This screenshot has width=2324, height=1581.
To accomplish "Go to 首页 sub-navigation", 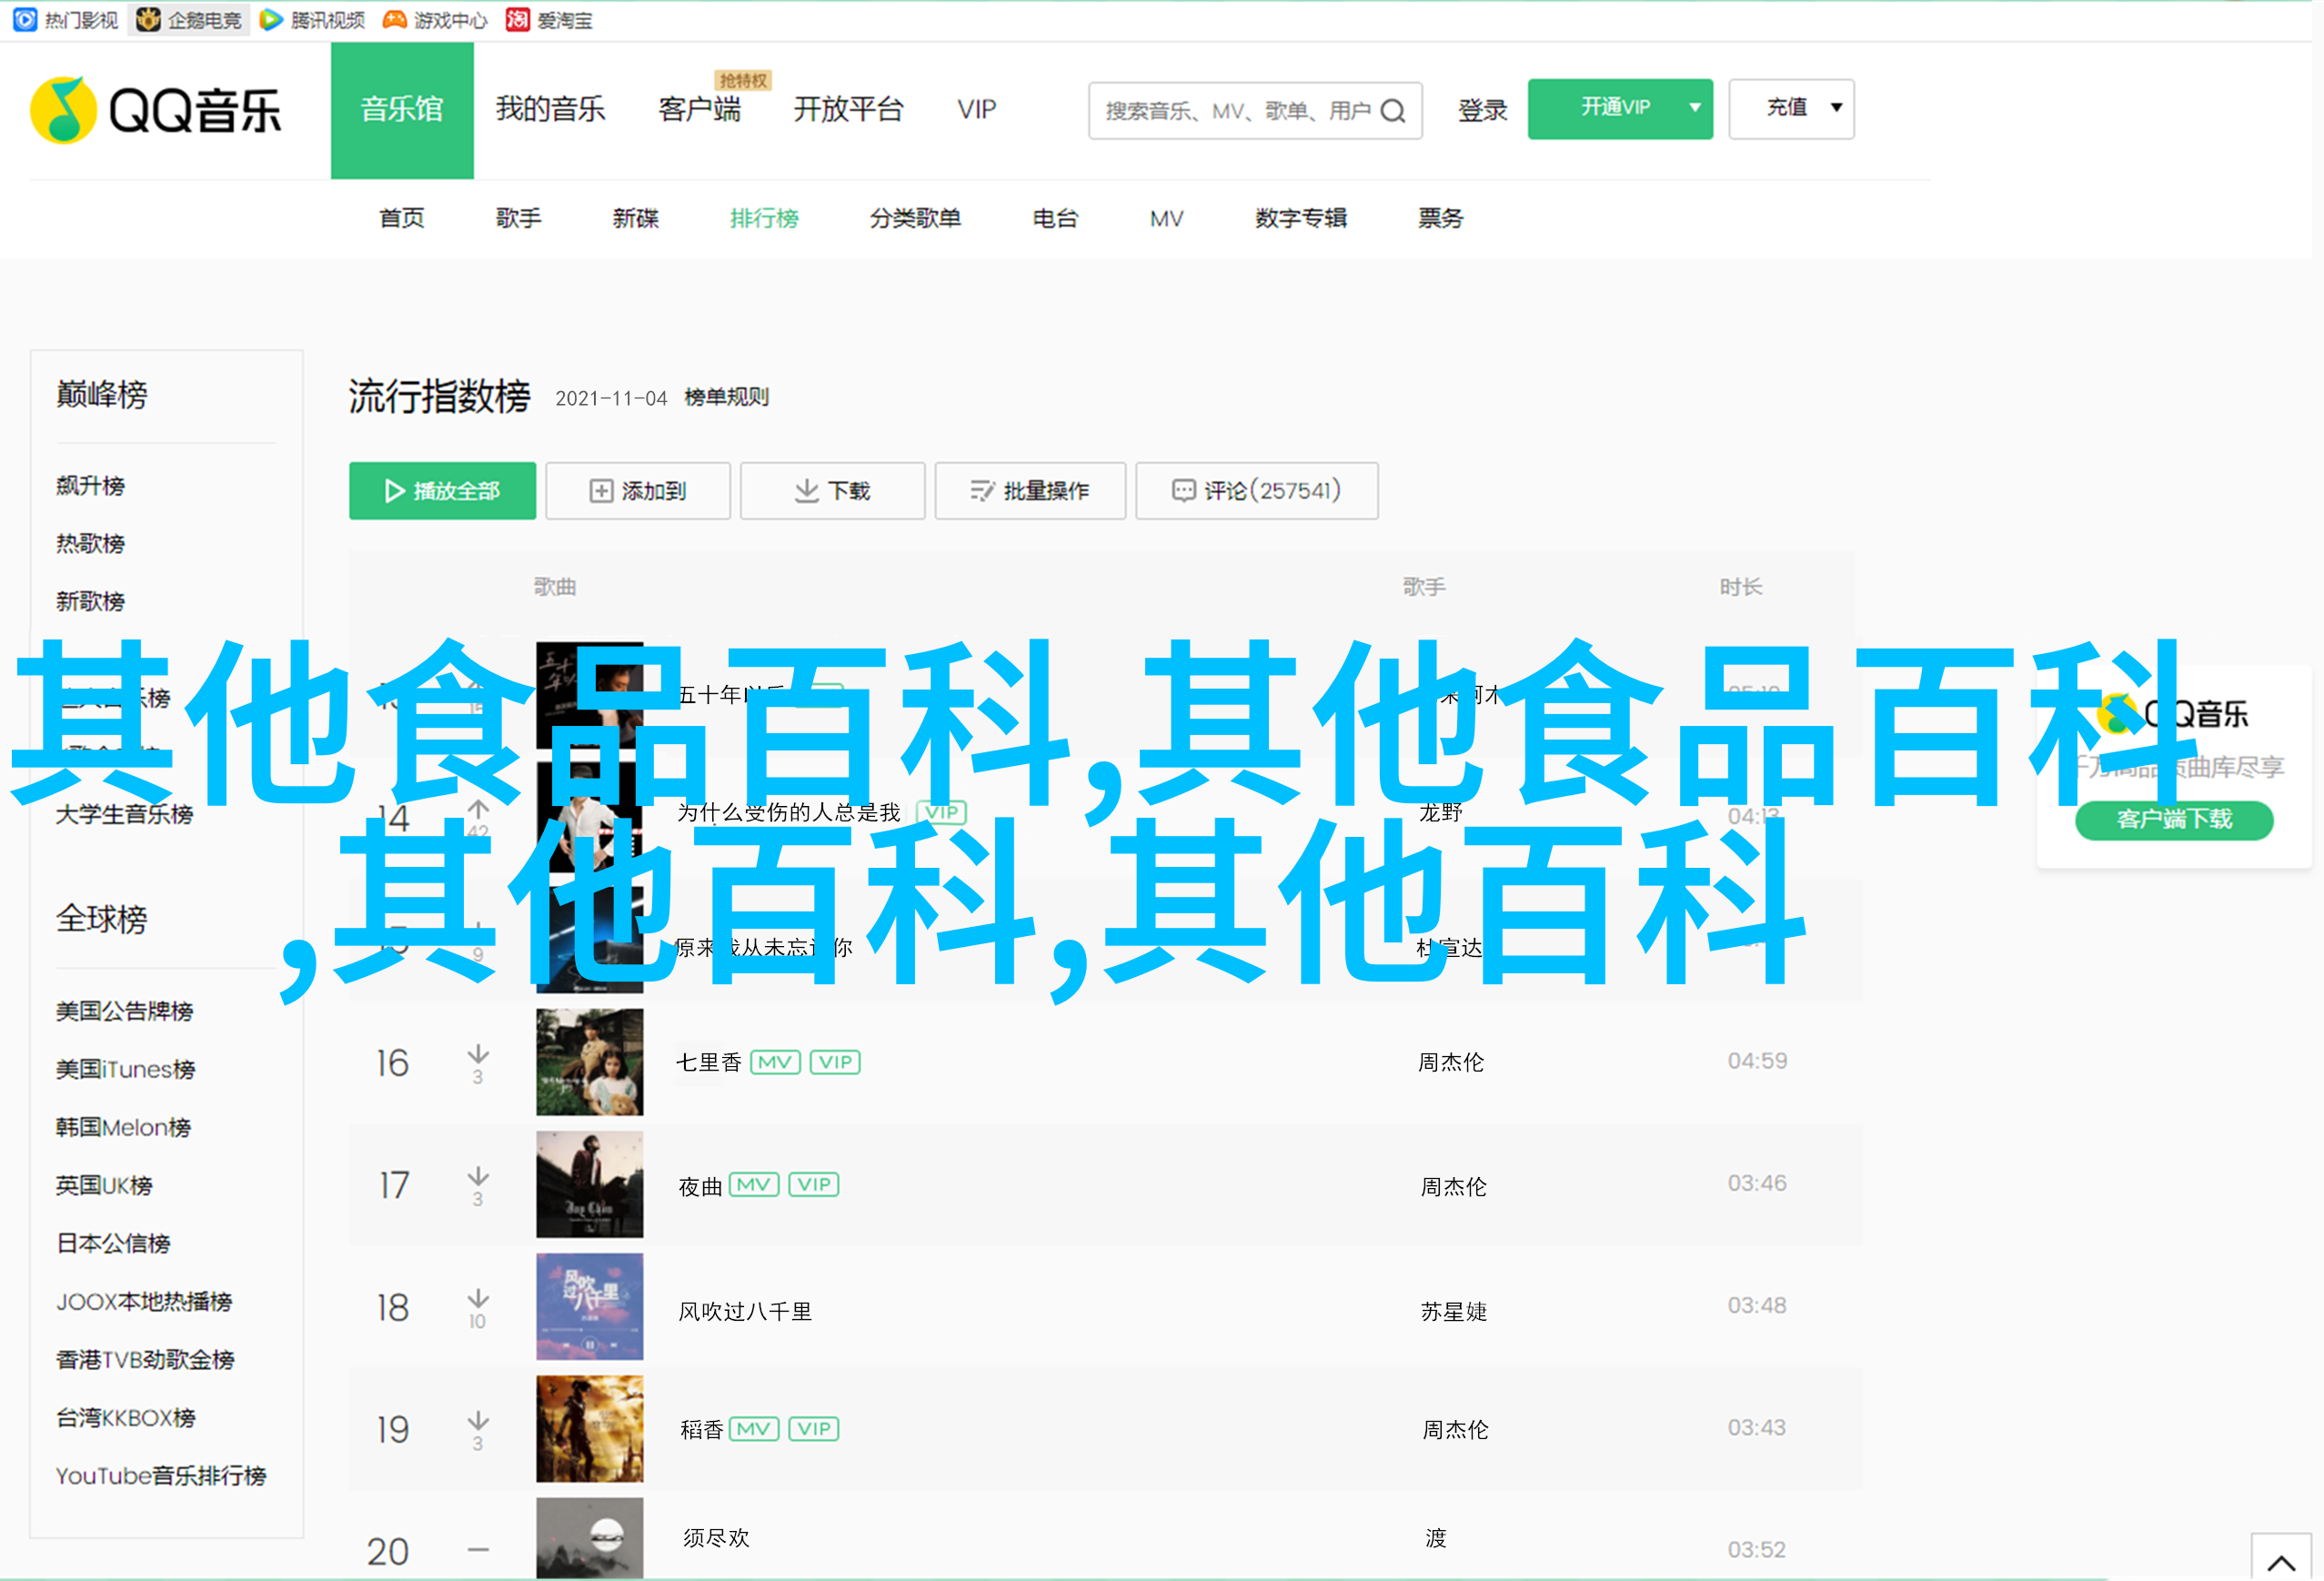I will 402,218.
